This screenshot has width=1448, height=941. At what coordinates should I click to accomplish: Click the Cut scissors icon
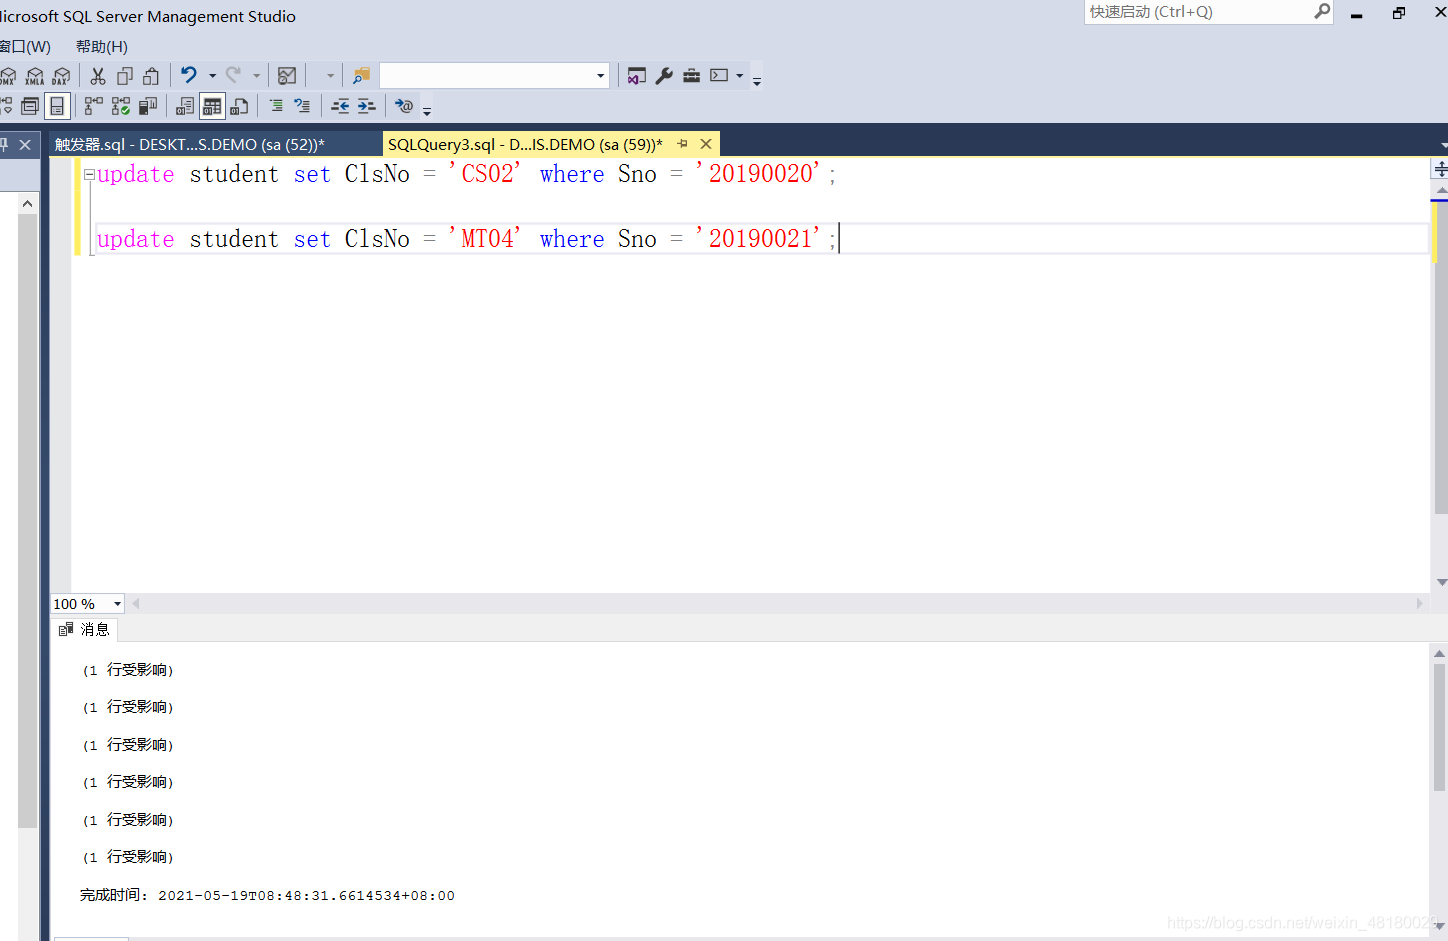[98, 76]
